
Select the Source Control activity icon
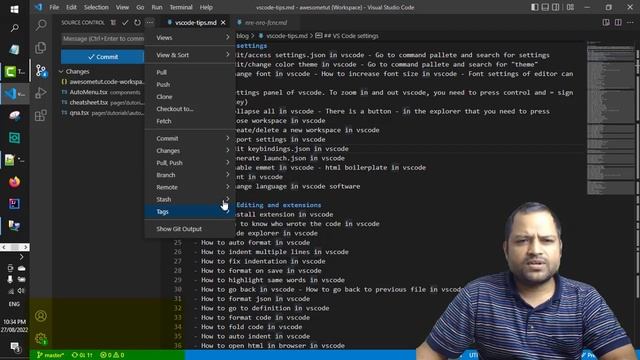(x=41, y=71)
